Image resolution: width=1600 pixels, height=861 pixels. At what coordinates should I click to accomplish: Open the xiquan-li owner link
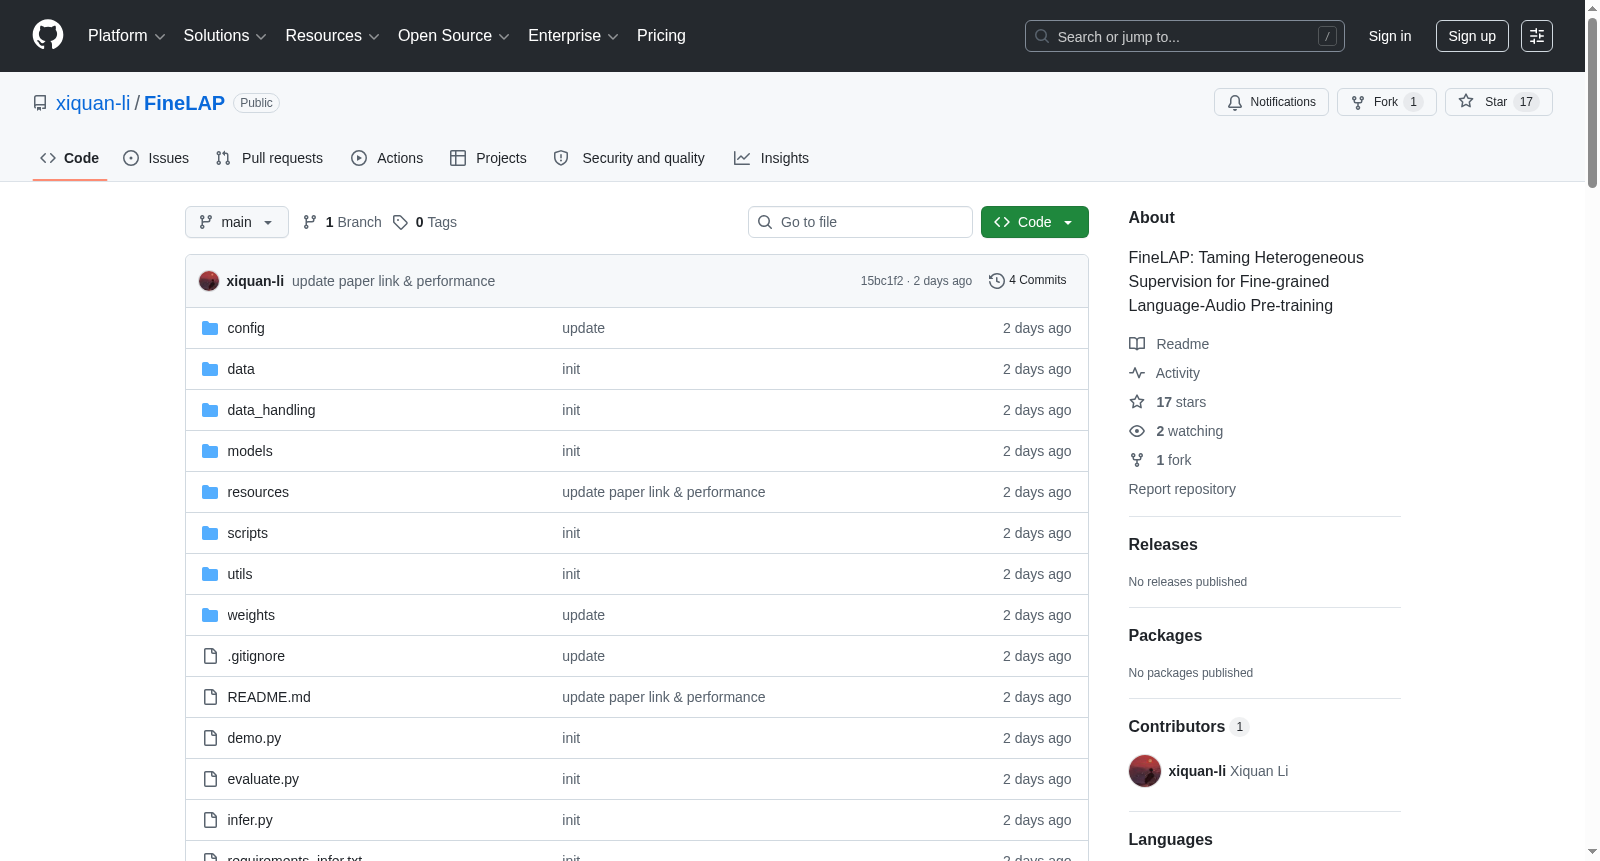tap(93, 103)
